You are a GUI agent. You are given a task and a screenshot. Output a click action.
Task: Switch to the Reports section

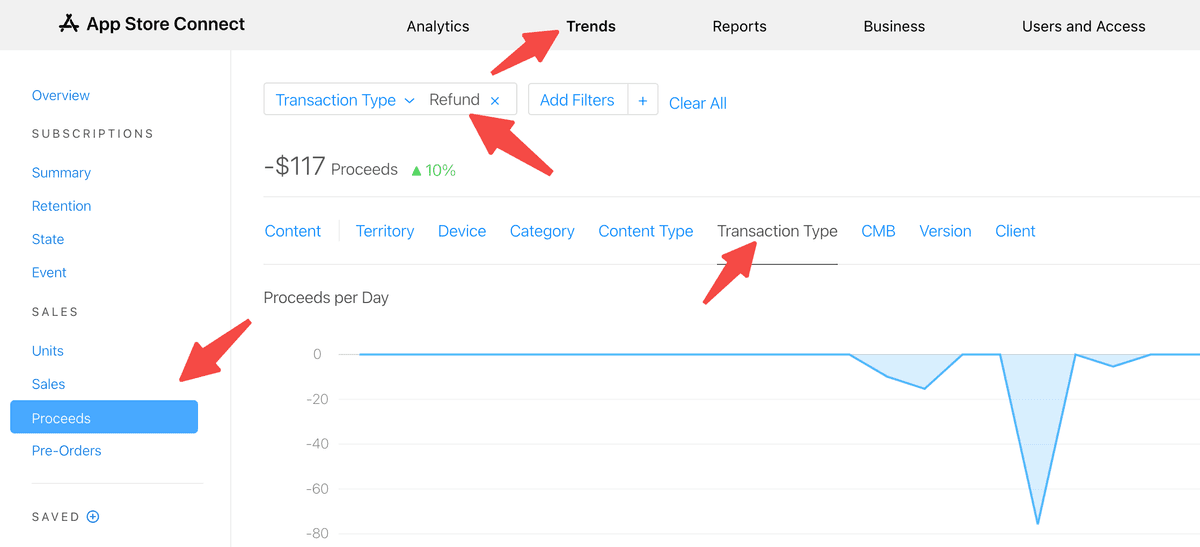coord(739,26)
